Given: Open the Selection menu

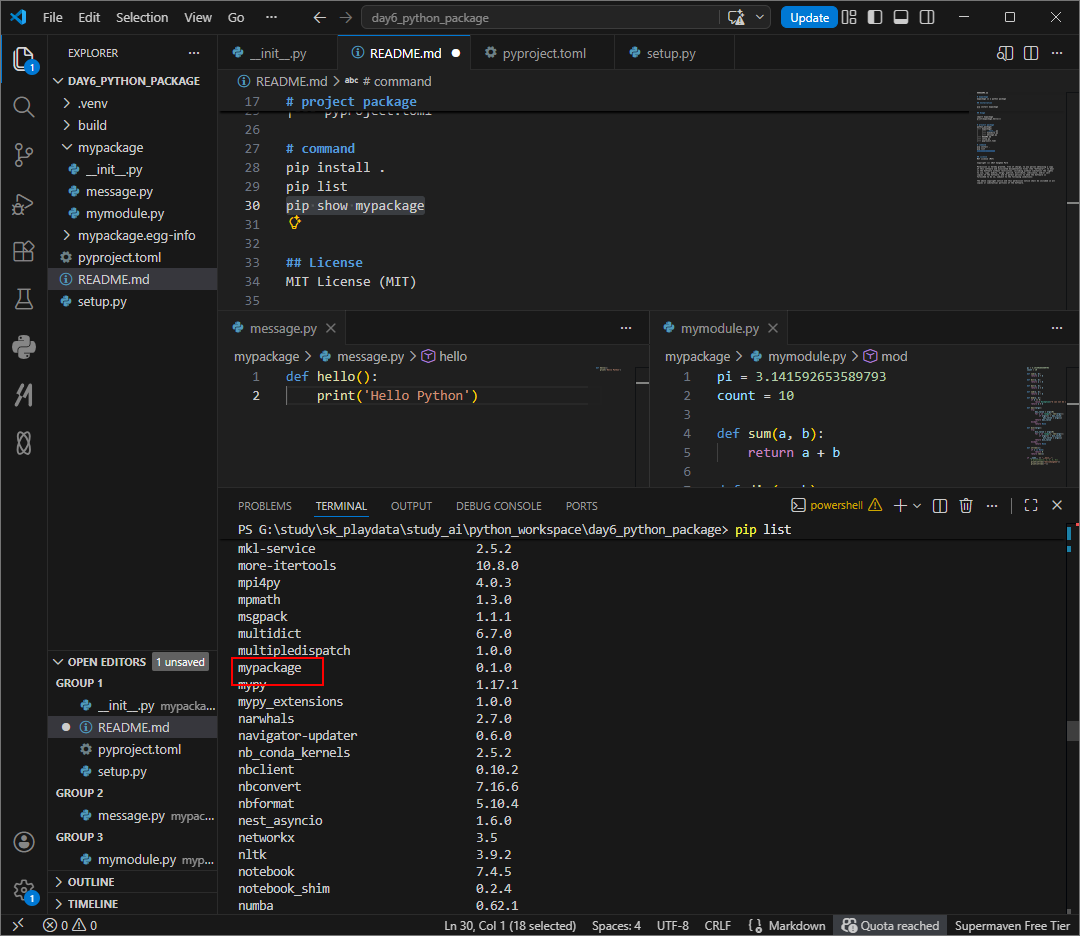Looking at the screenshot, I should (x=142, y=18).
